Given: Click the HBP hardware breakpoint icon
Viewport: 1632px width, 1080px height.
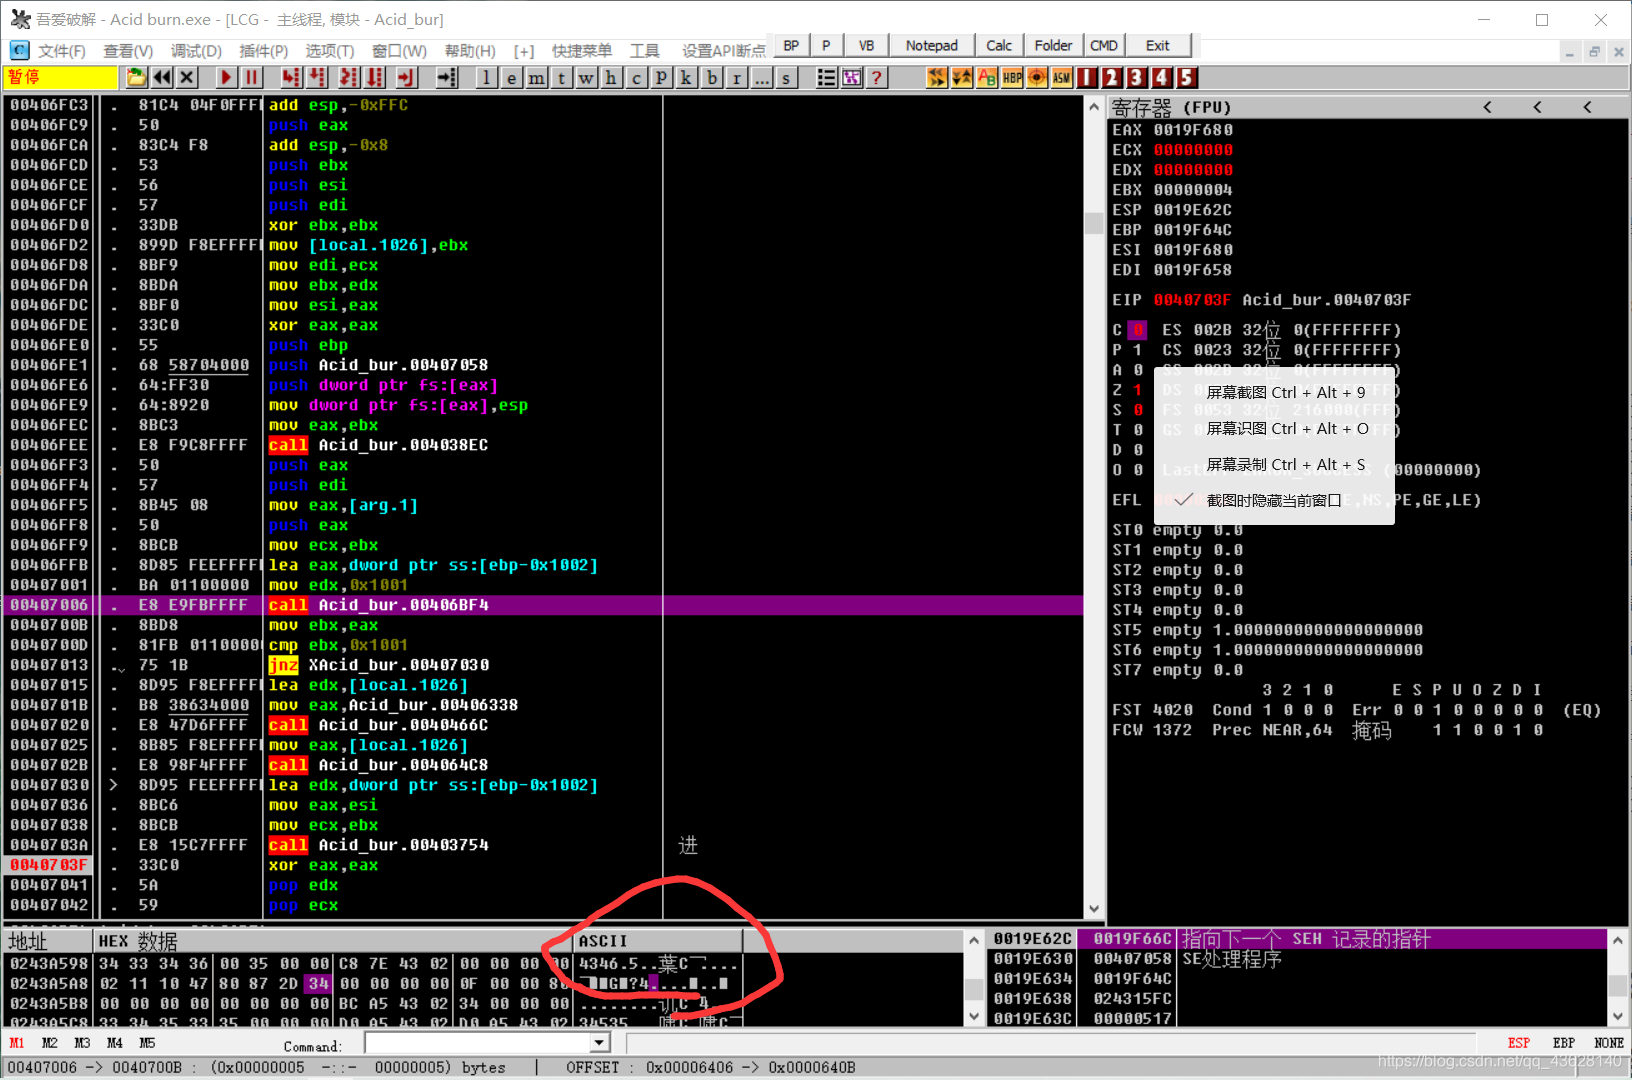Looking at the screenshot, I should (x=1012, y=77).
